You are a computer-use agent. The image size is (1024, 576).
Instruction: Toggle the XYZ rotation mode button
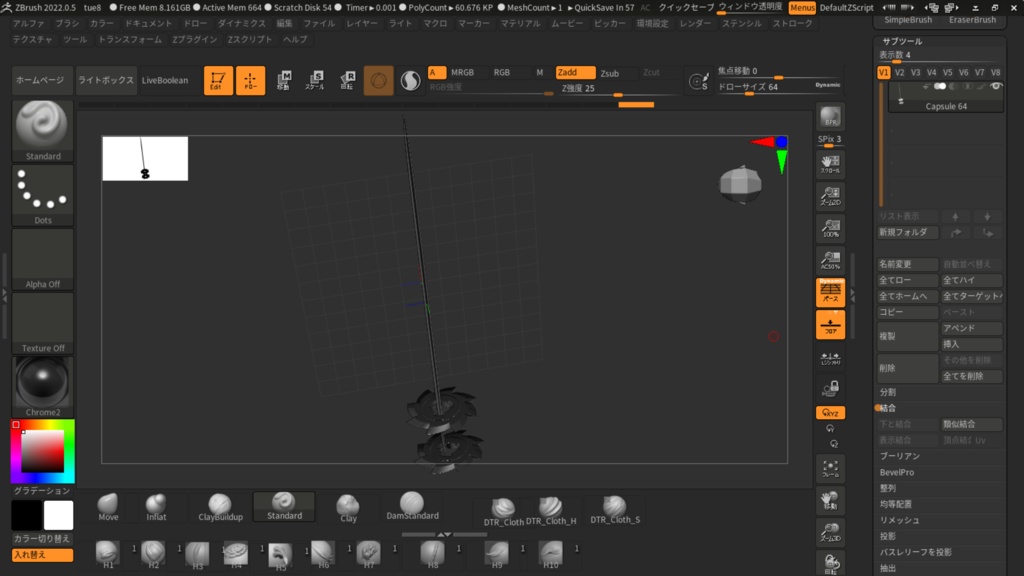pos(830,413)
